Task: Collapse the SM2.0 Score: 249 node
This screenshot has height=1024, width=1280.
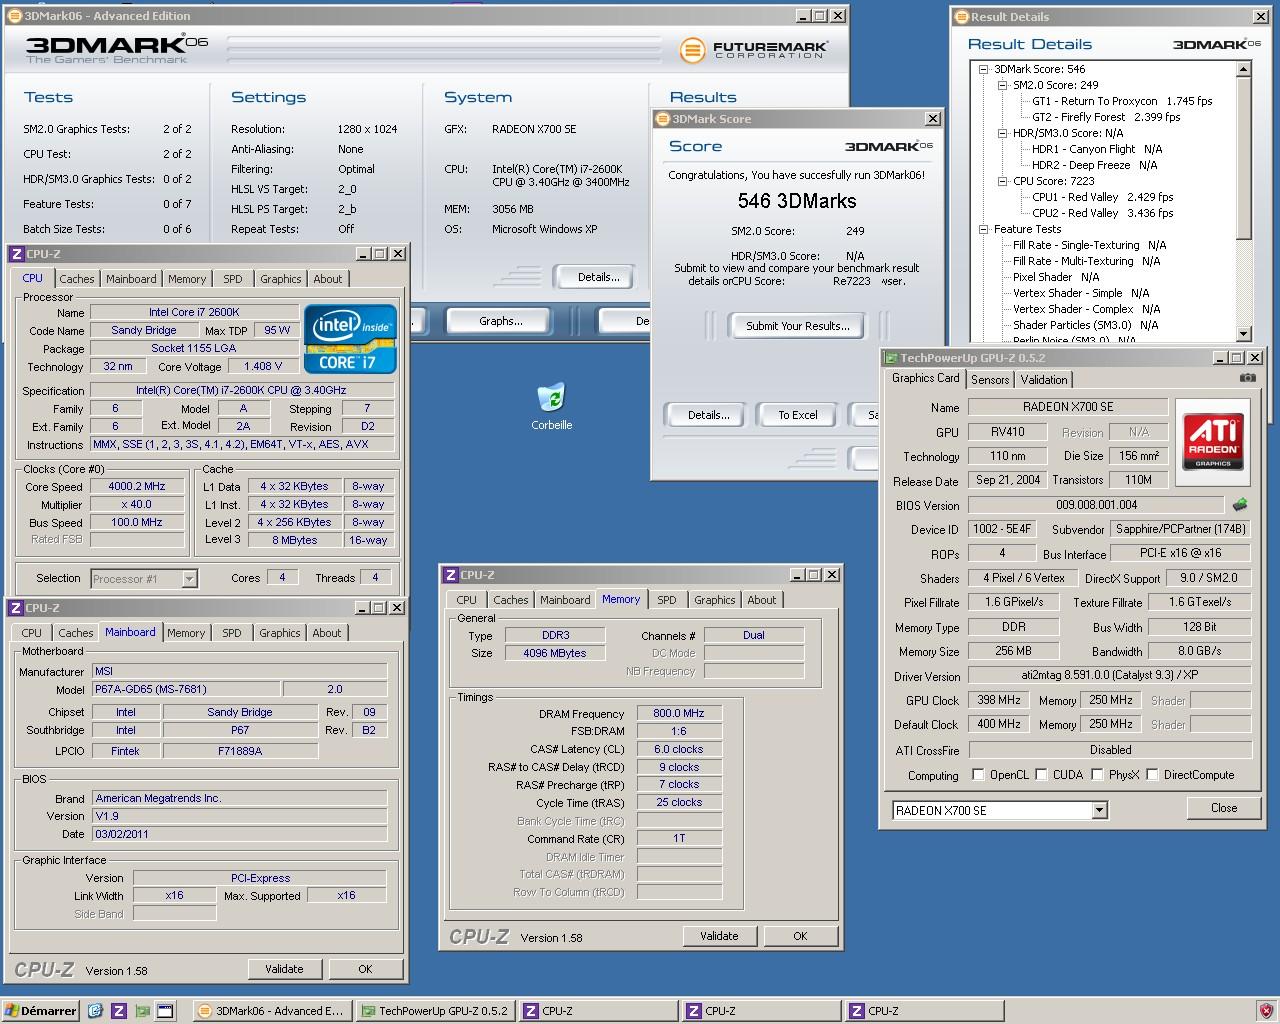Action: tap(1002, 85)
